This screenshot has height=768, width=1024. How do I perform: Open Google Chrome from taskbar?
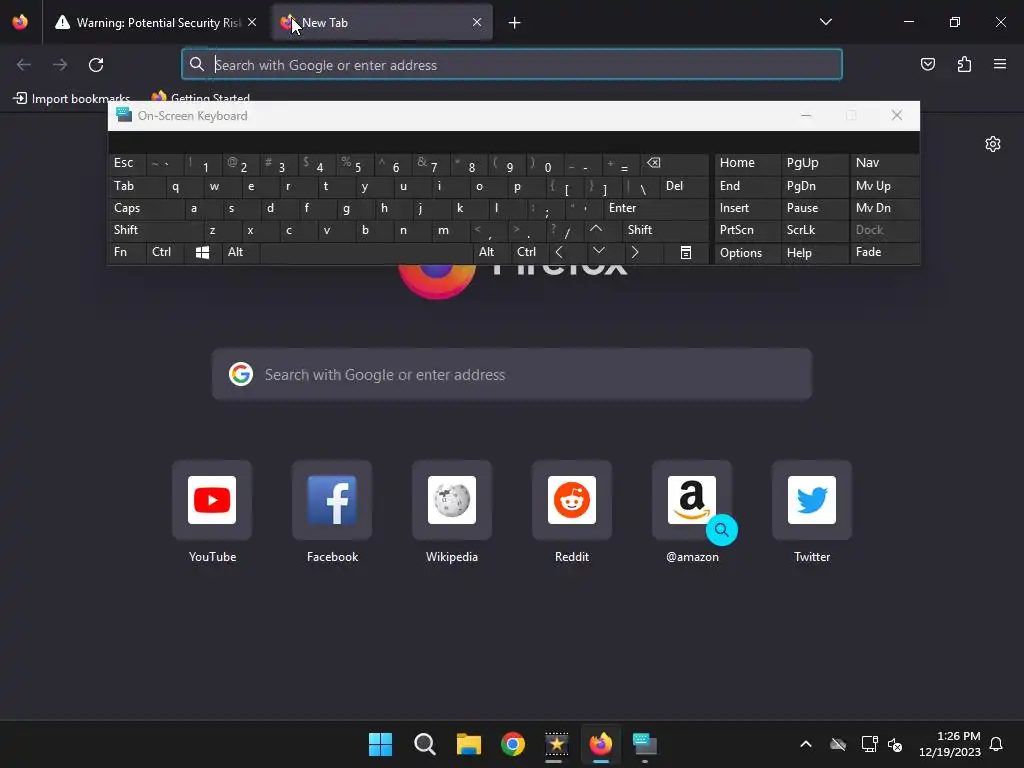[513, 744]
